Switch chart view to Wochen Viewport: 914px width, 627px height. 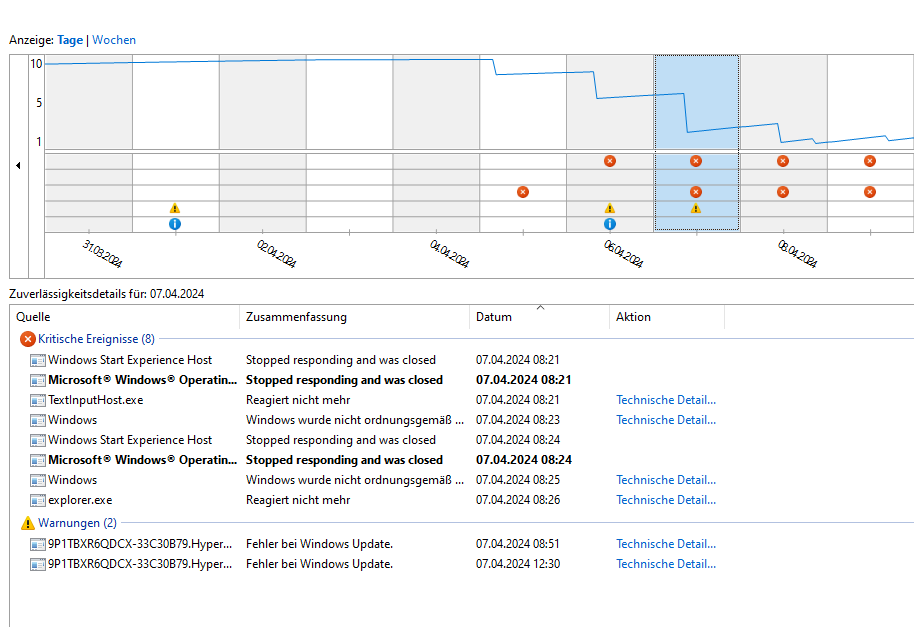[x=114, y=40]
